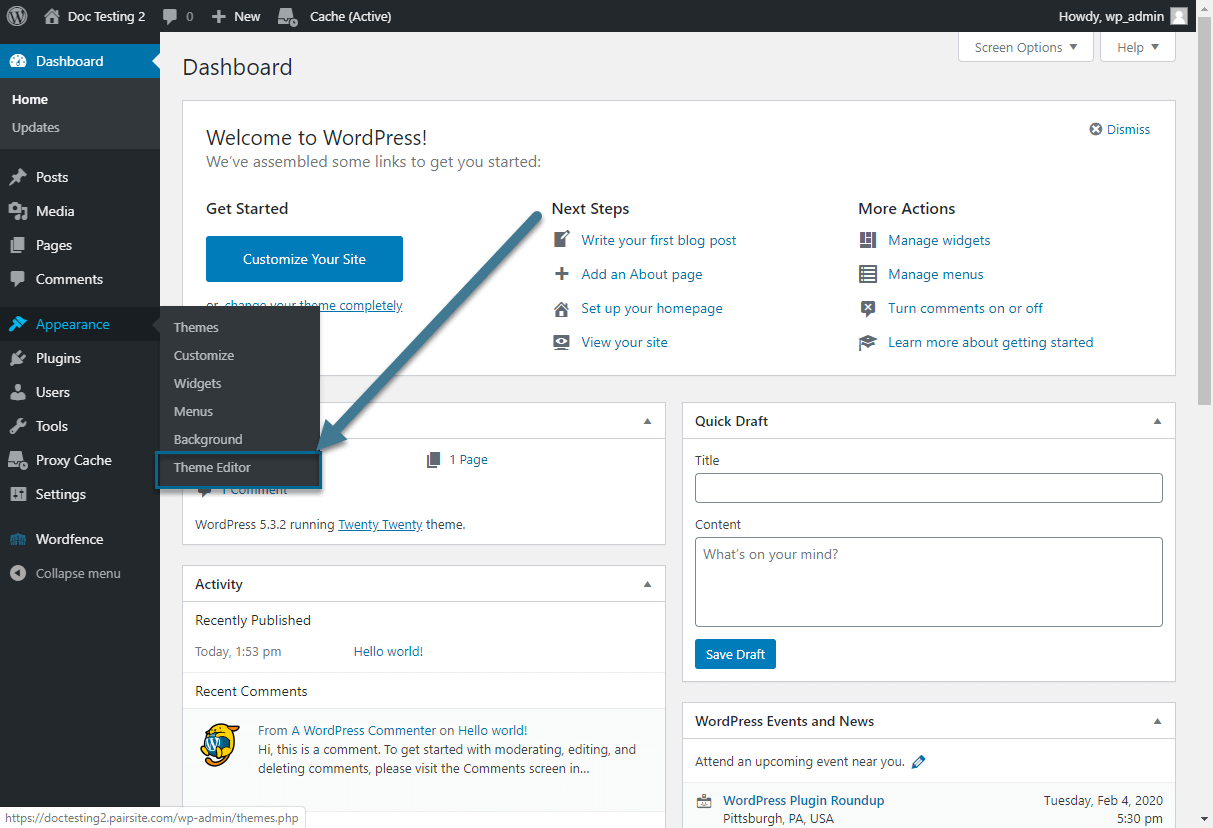Image resolution: width=1213 pixels, height=828 pixels.
Task: Open the Write your first blog post link
Action: (x=658, y=240)
